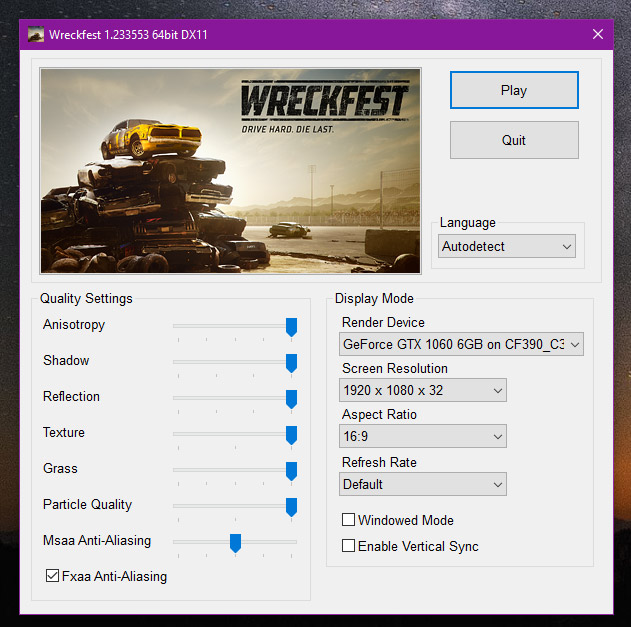Click the Display Mode group label
This screenshot has height=627, width=631.
click(x=374, y=299)
